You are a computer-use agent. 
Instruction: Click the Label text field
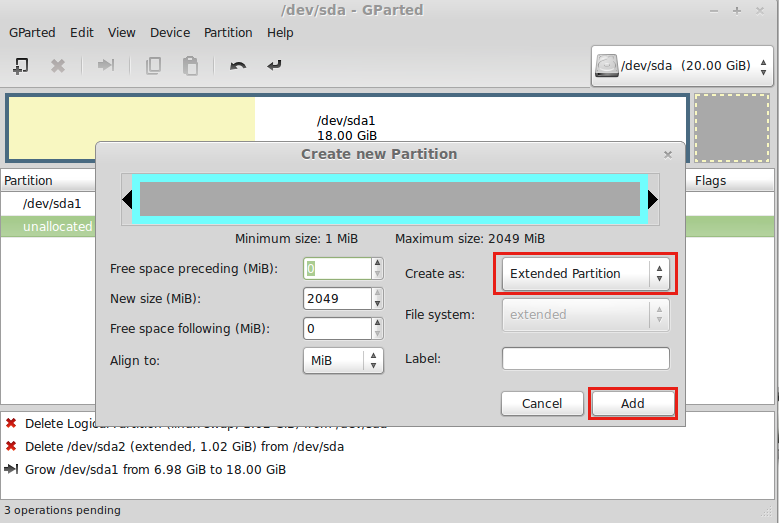(x=585, y=358)
